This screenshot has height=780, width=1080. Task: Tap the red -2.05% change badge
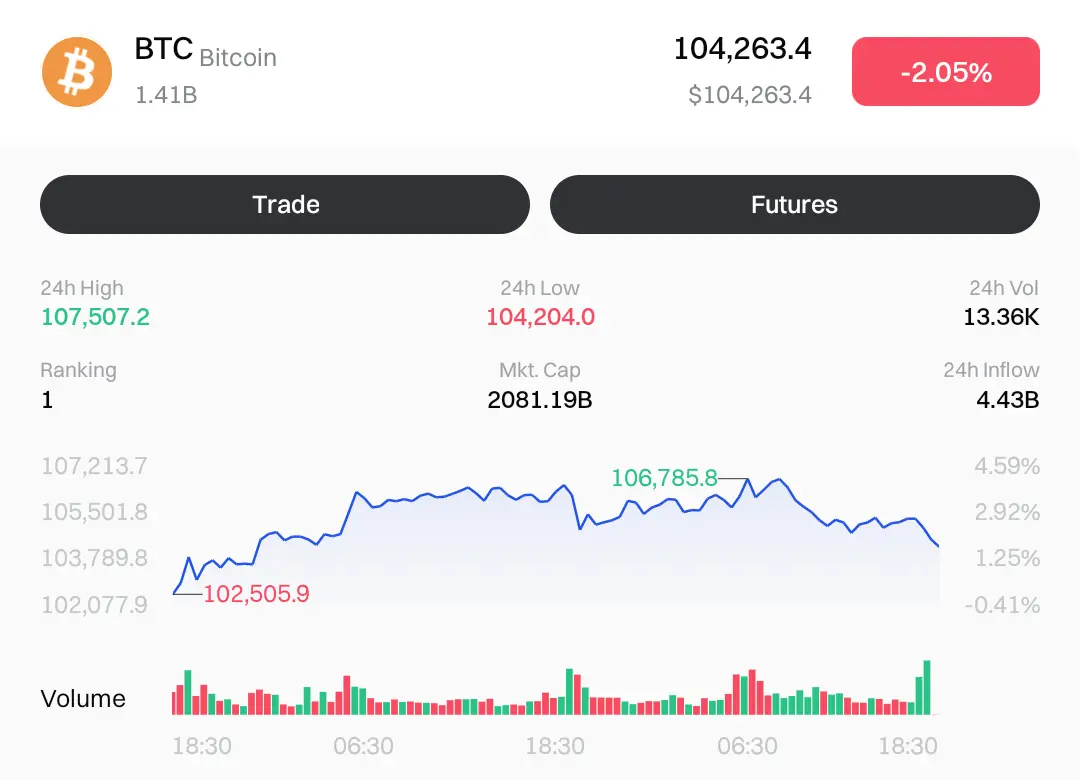945,72
